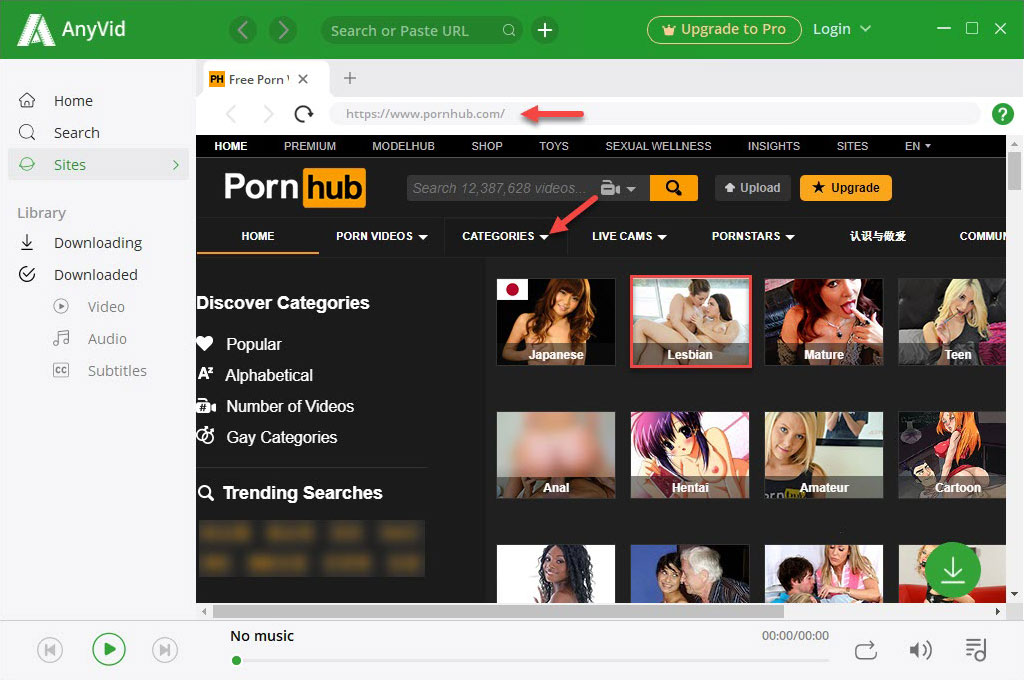Image resolution: width=1024 pixels, height=680 pixels.
Task: Show downloaded Audio files
Action: (107, 339)
